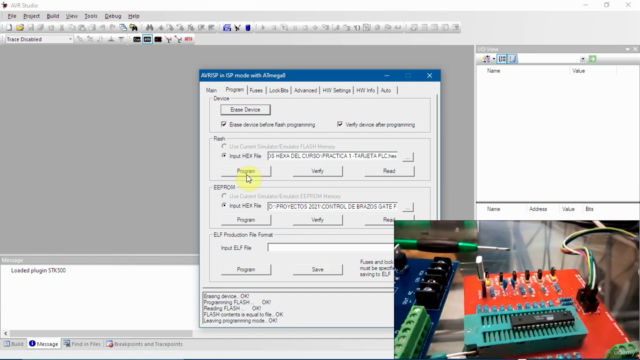The width and height of the screenshot is (640, 360).
Task: Click the ELF Save button
Action: point(318,269)
